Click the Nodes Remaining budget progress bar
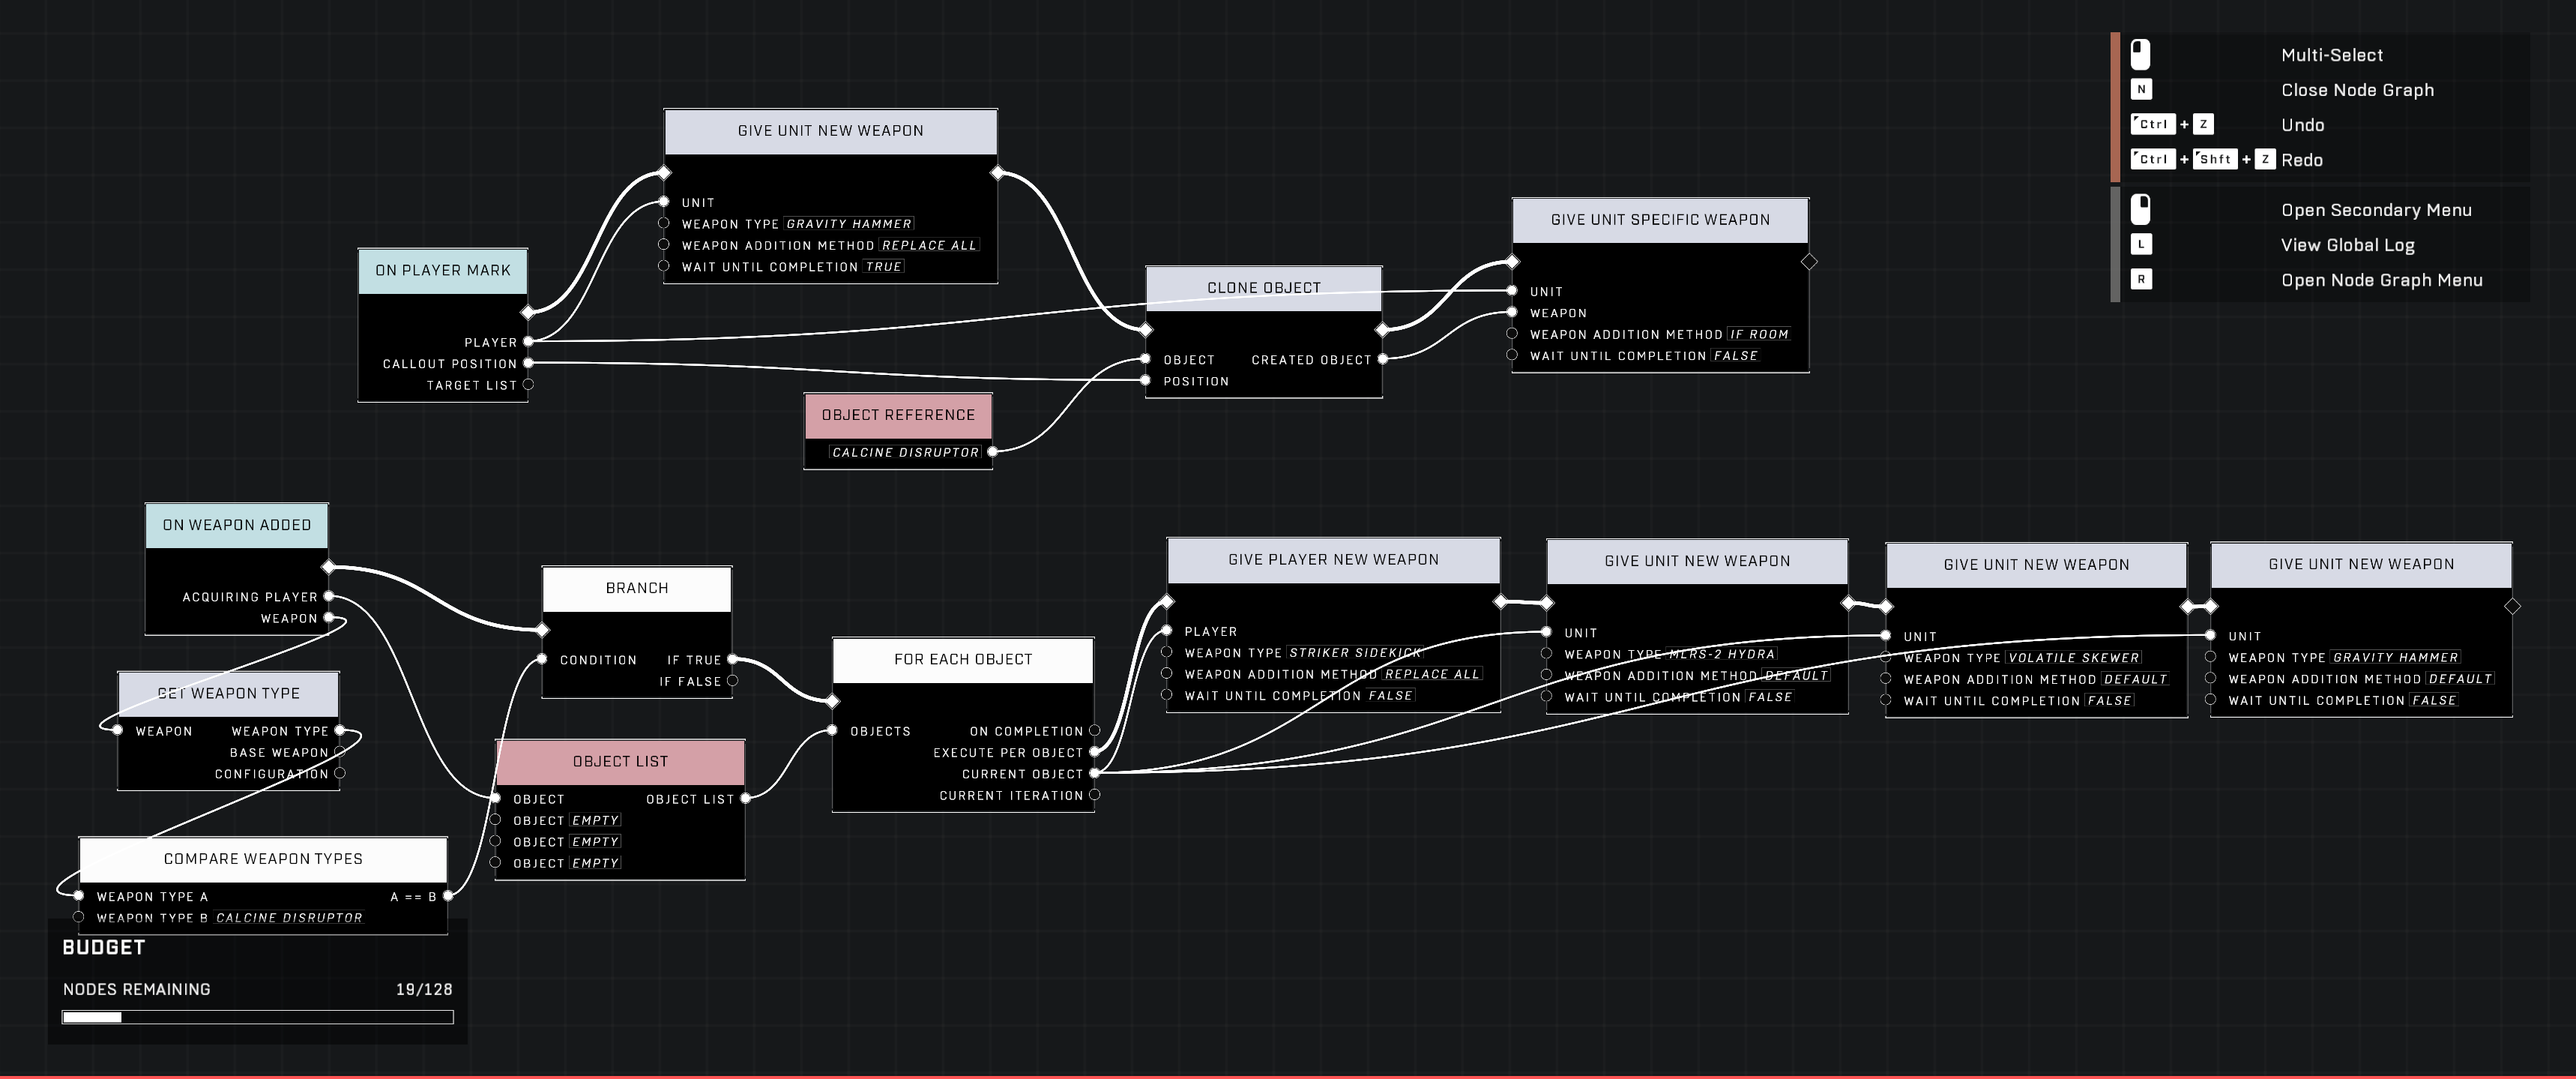 pos(258,1017)
